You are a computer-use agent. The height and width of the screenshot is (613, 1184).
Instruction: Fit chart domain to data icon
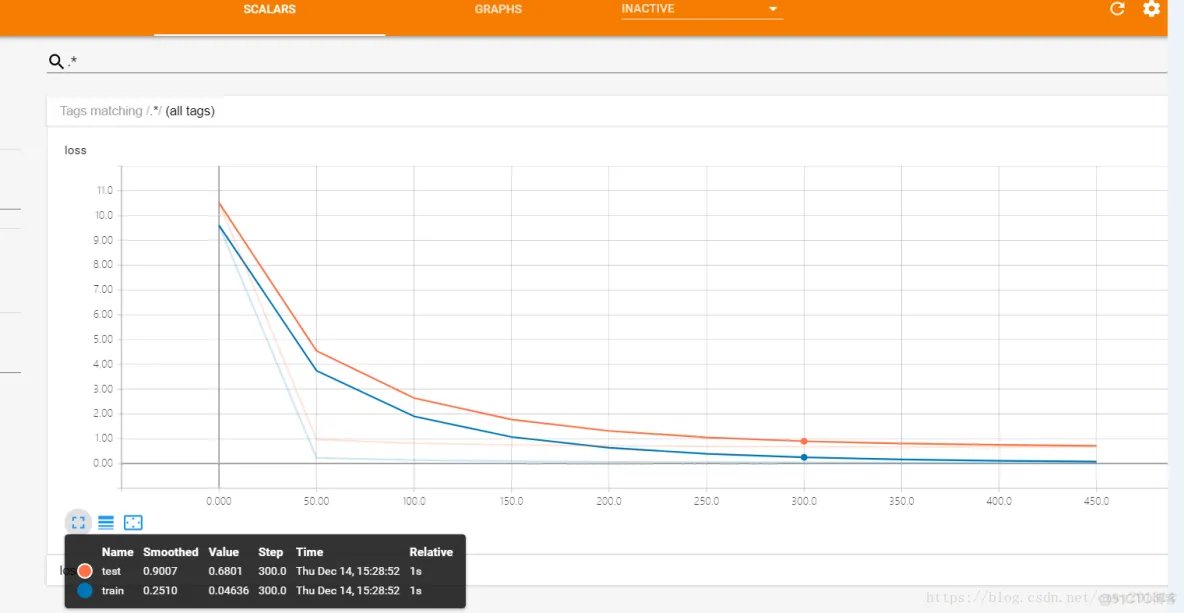(133, 522)
